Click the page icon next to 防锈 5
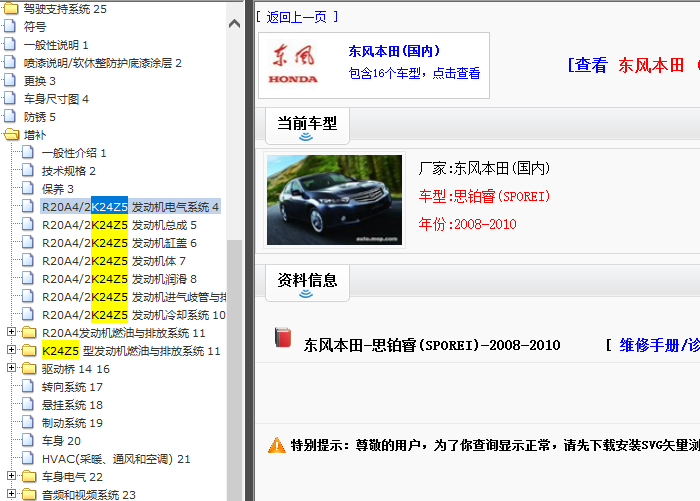This screenshot has width=700, height=501. [10, 117]
